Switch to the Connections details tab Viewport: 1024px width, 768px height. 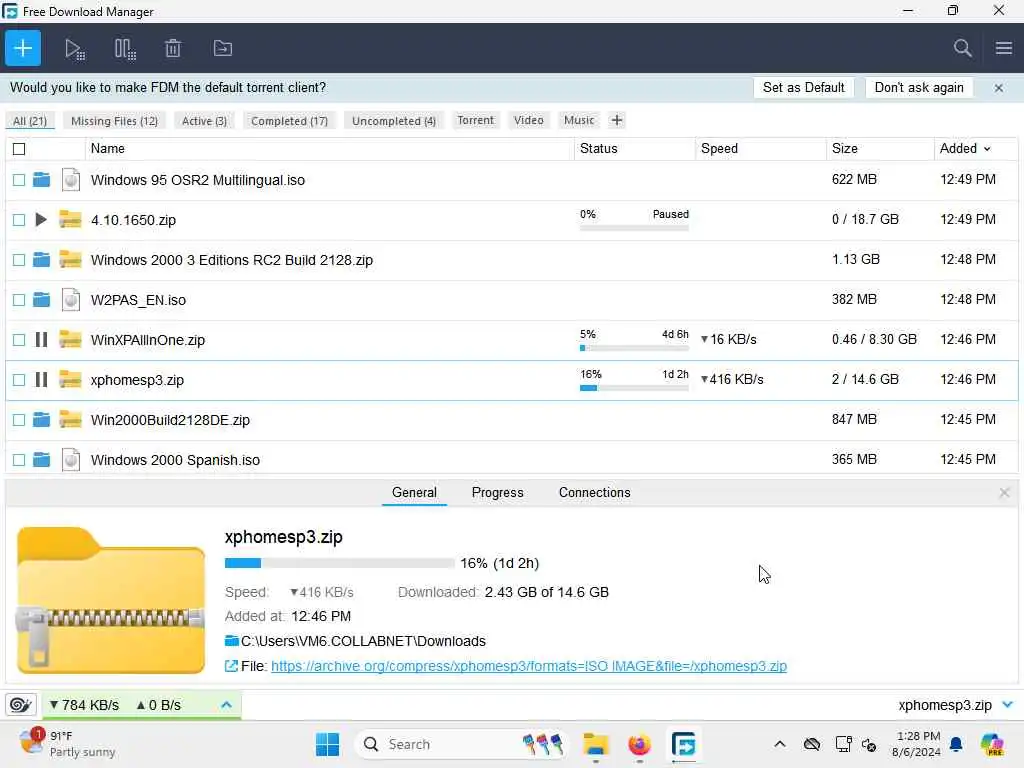(594, 493)
